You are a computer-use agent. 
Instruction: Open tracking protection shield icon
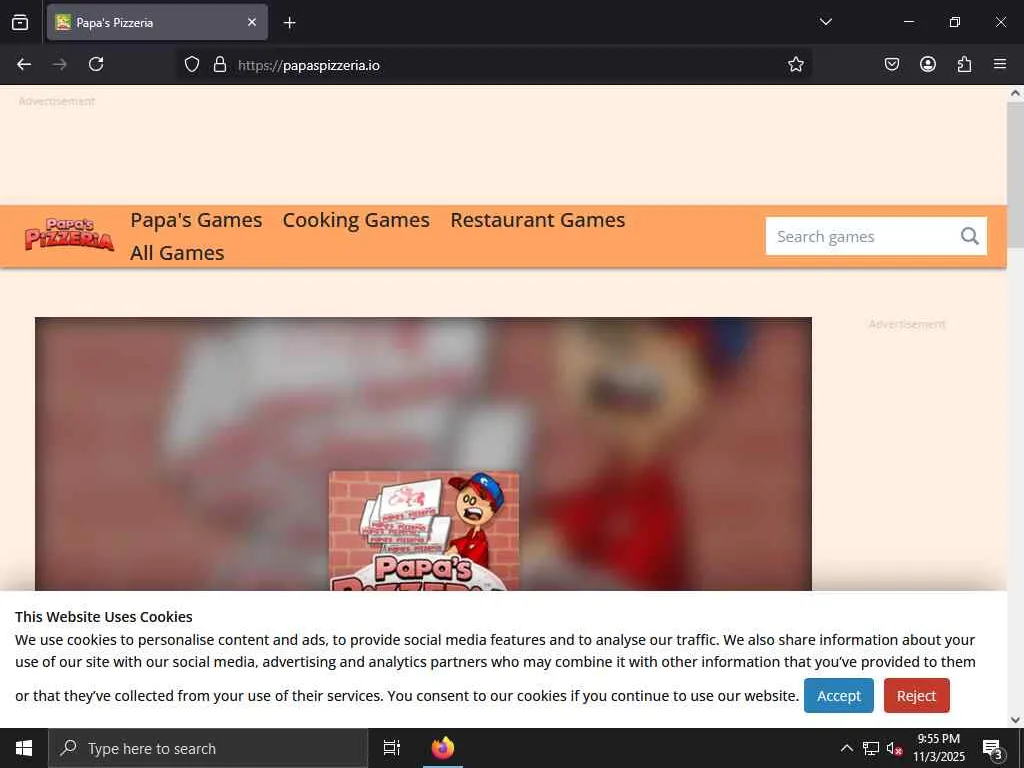tap(191, 64)
